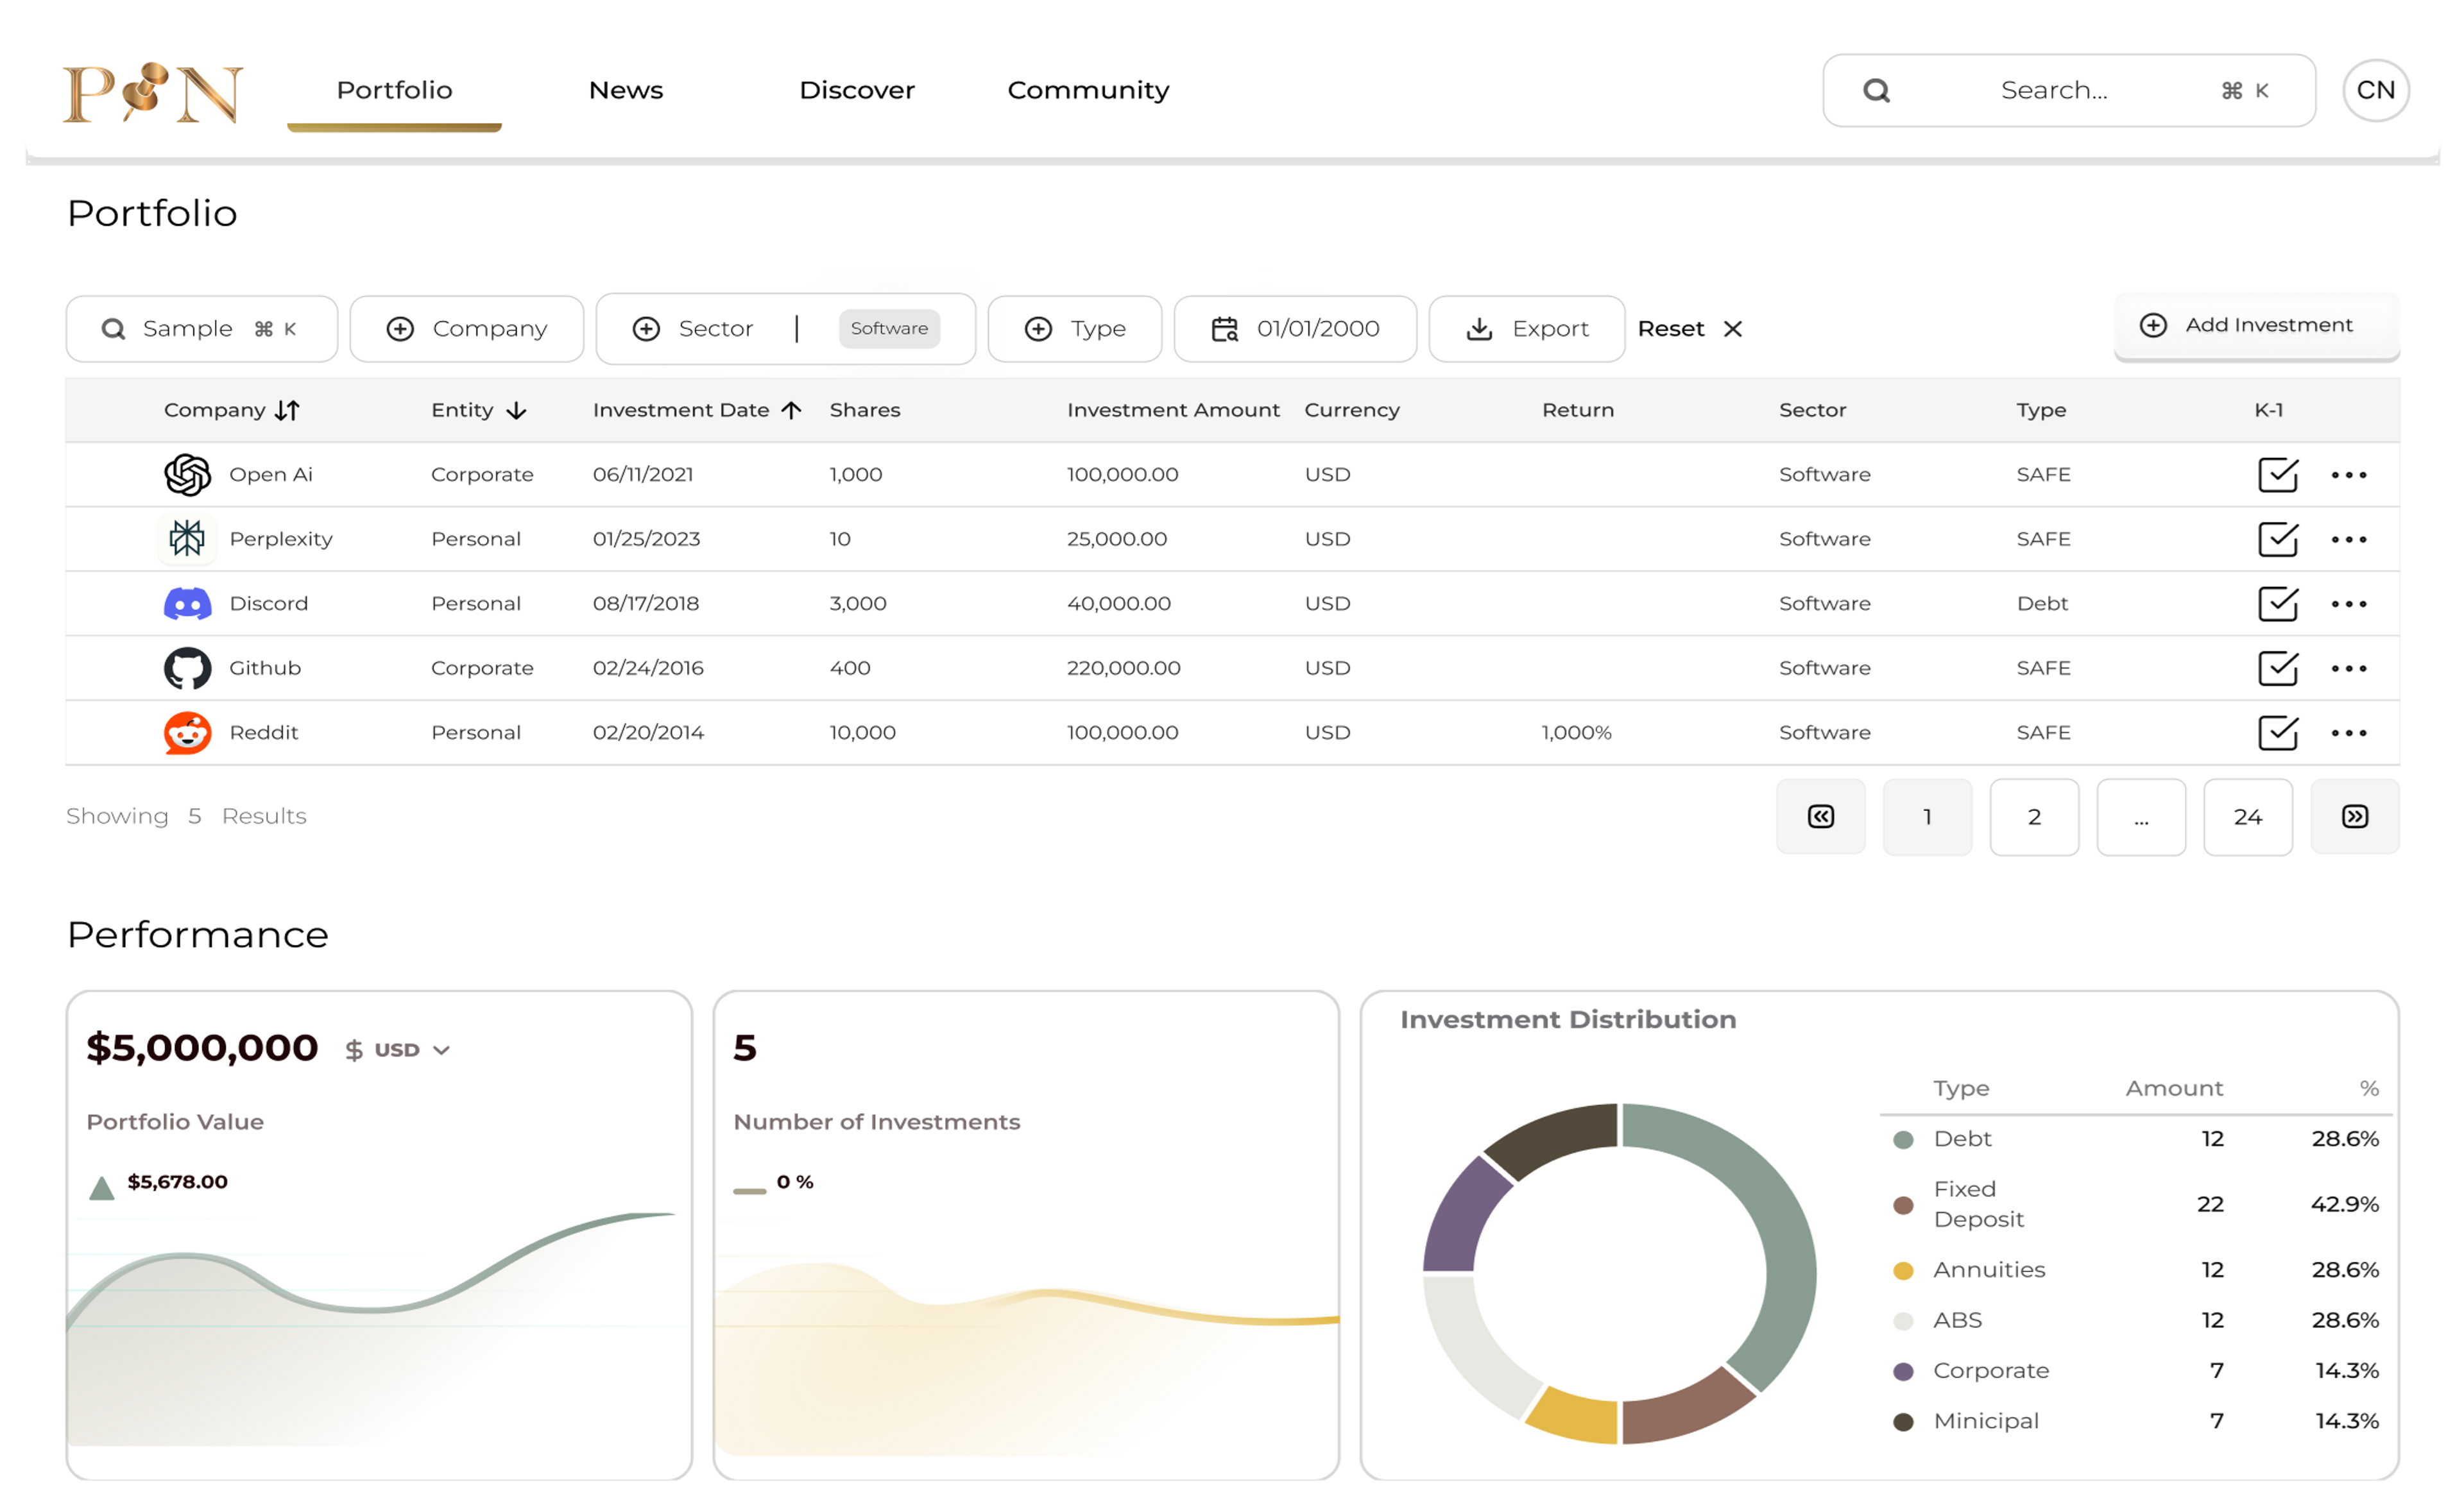Click the Github company logo
This screenshot has width=2464, height=1505.
click(x=187, y=668)
